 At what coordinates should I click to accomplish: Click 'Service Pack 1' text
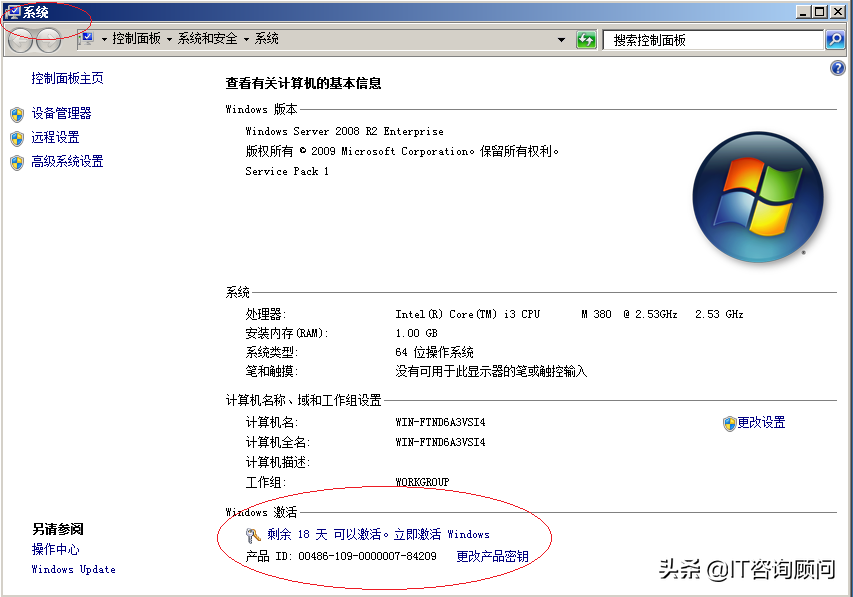tap(287, 171)
